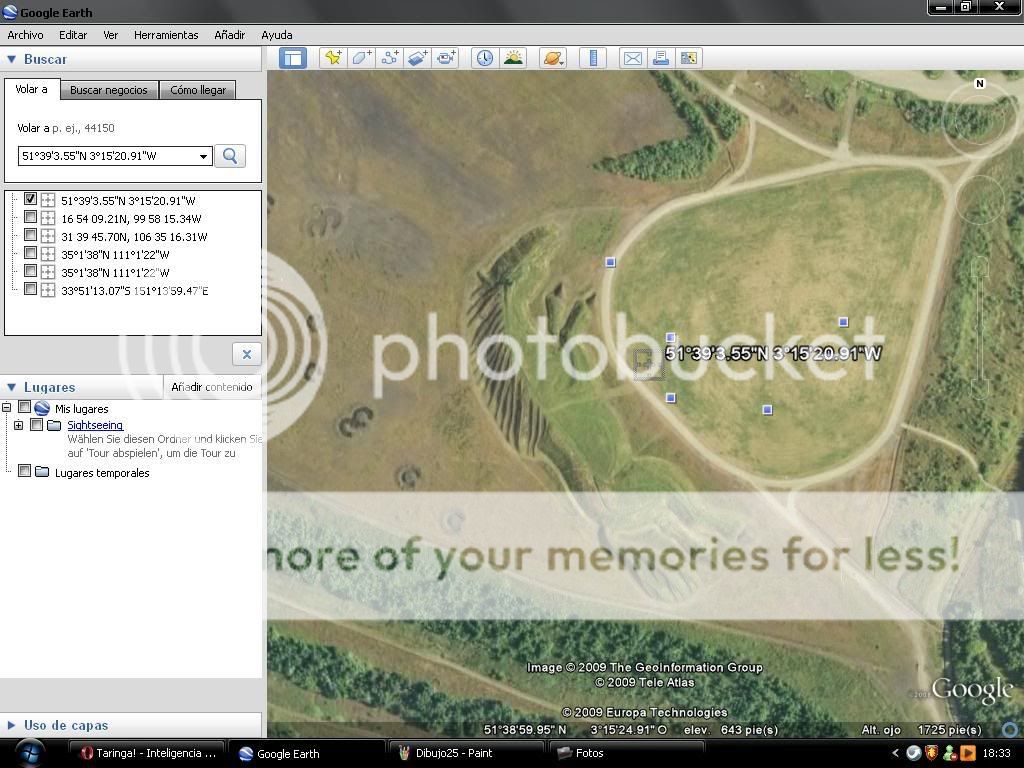Click the folder icon next to Sightseeing
The image size is (1024, 768).
tap(54, 425)
